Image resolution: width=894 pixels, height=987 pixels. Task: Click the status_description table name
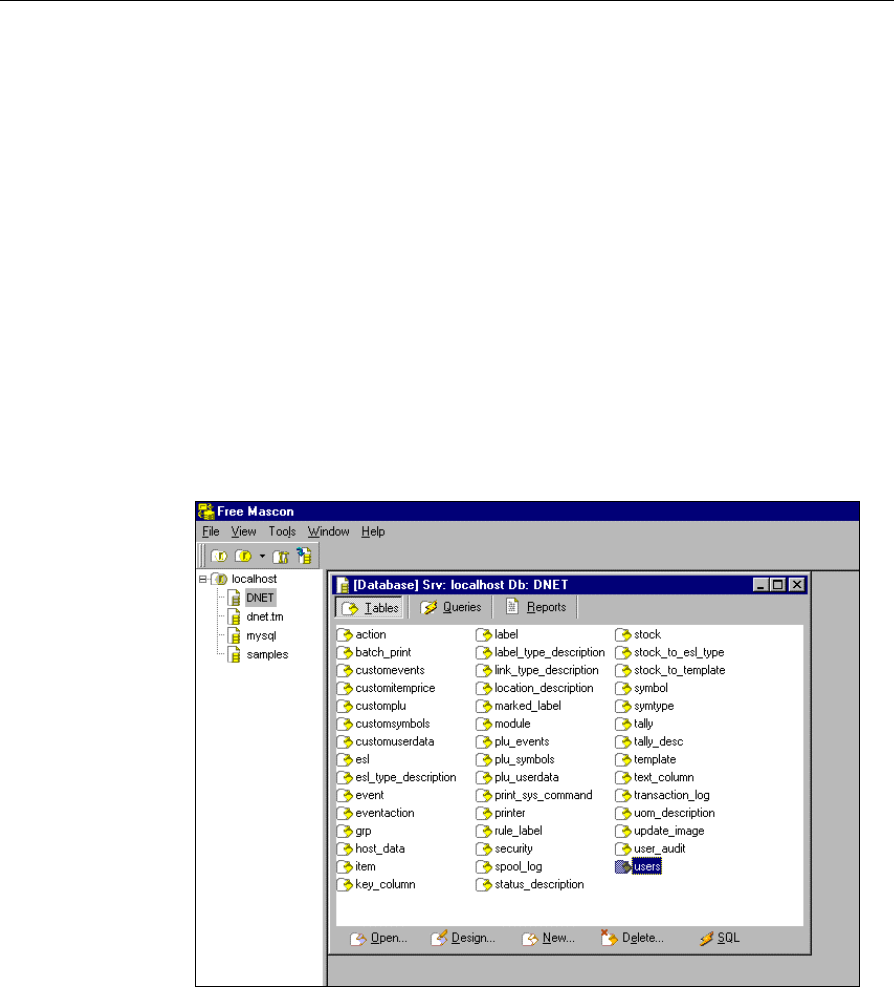(539, 884)
